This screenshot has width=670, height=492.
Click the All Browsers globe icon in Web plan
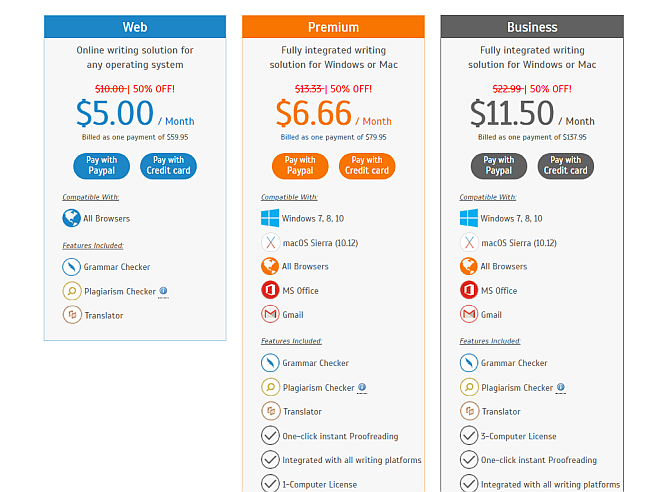click(x=71, y=218)
